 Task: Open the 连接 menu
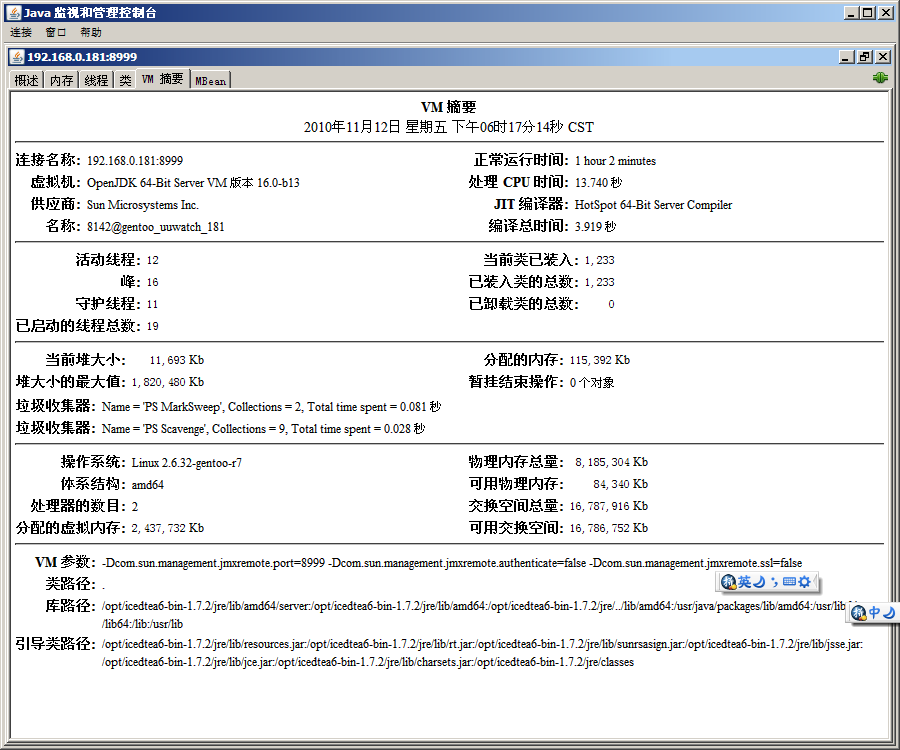pos(21,33)
